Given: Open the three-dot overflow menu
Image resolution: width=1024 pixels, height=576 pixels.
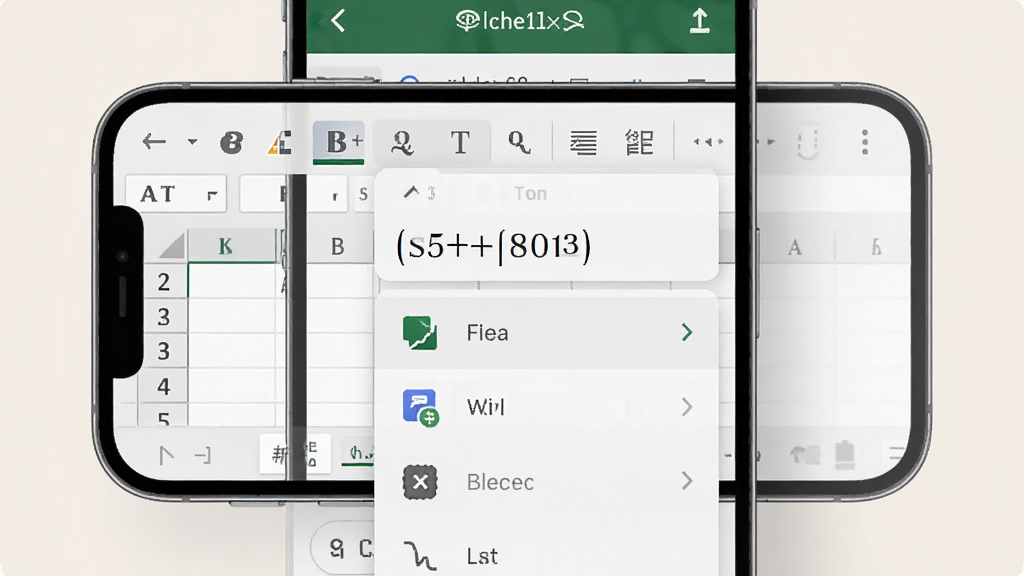Looking at the screenshot, I should [x=865, y=142].
